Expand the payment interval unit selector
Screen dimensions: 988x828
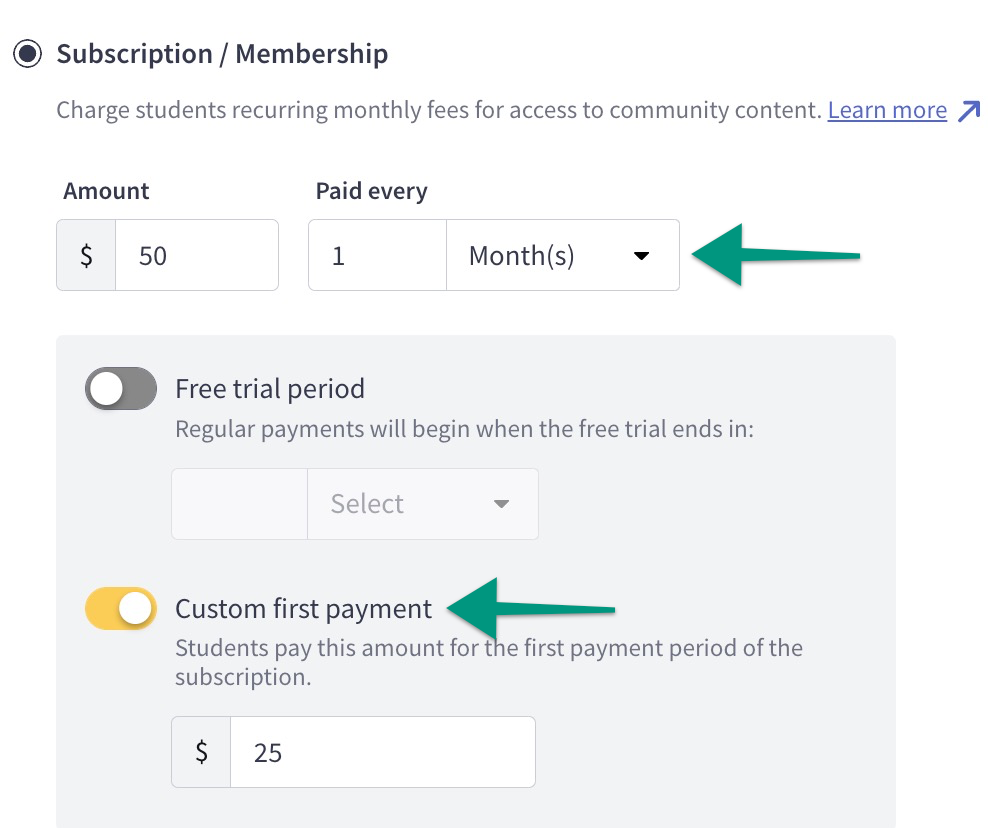coord(562,255)
